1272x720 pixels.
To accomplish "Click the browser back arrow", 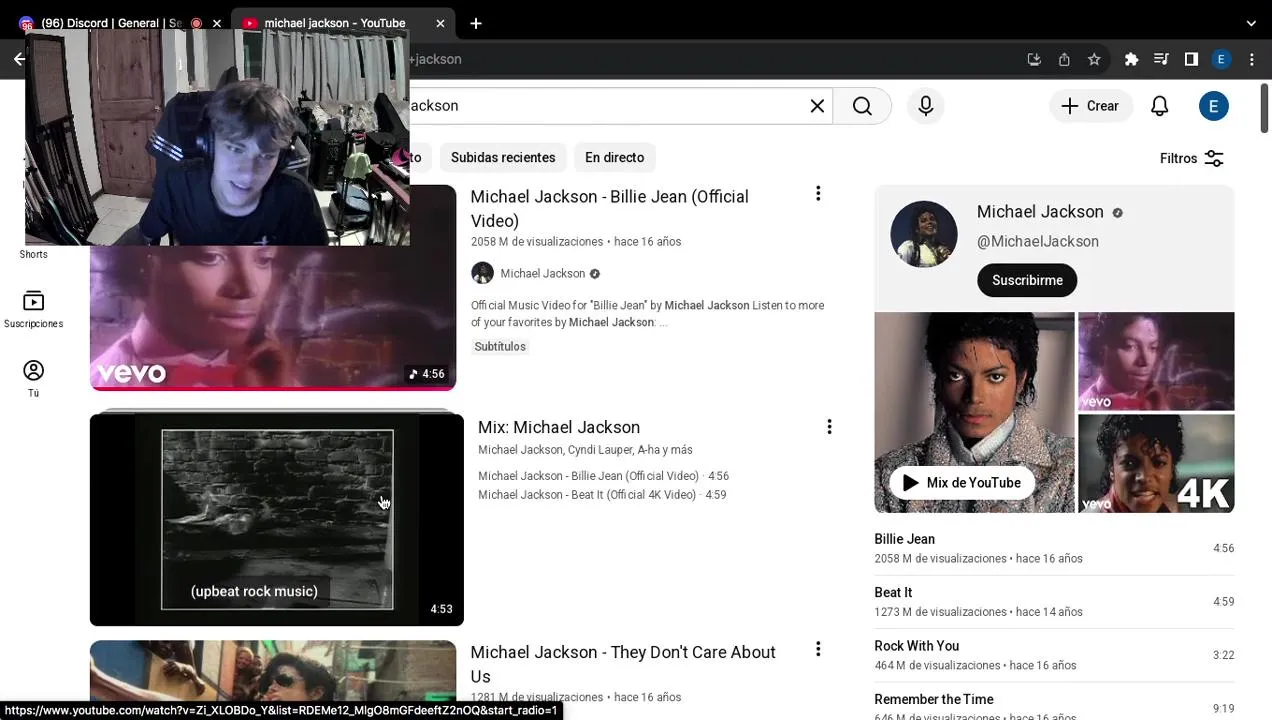I will click(18, 59).
